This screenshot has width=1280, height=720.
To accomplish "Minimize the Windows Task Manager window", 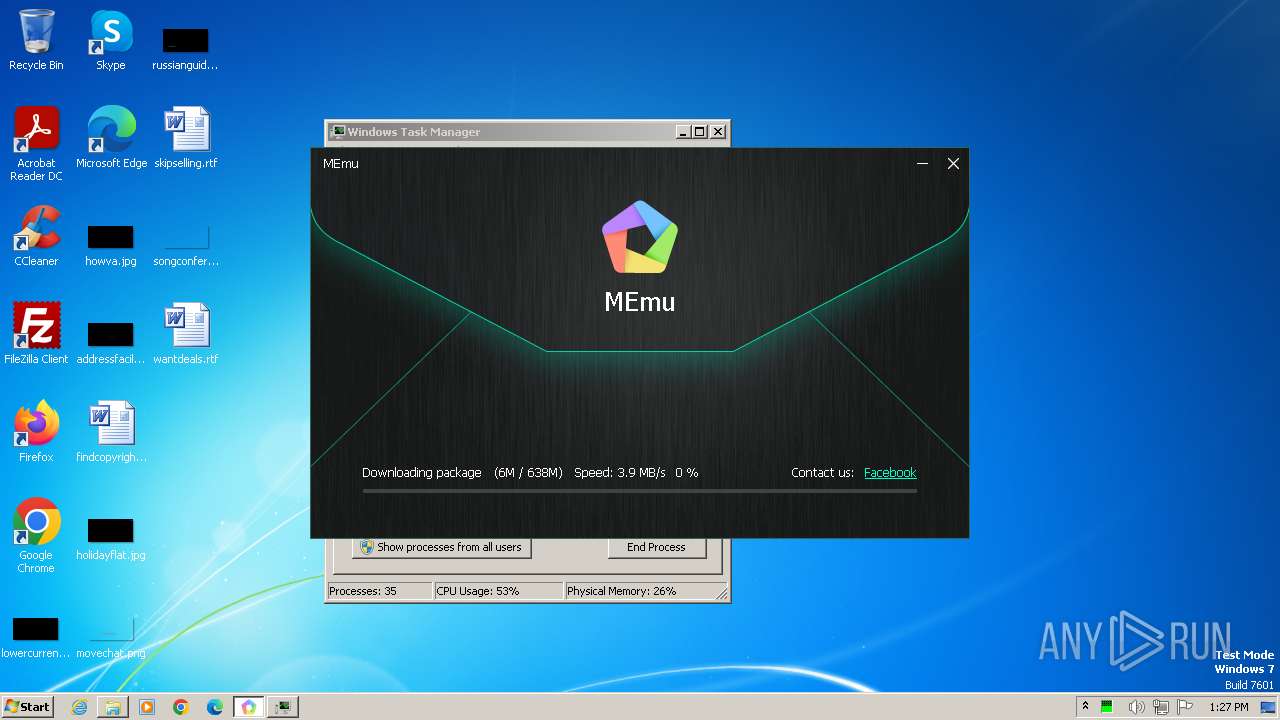I will click(683, 132).
